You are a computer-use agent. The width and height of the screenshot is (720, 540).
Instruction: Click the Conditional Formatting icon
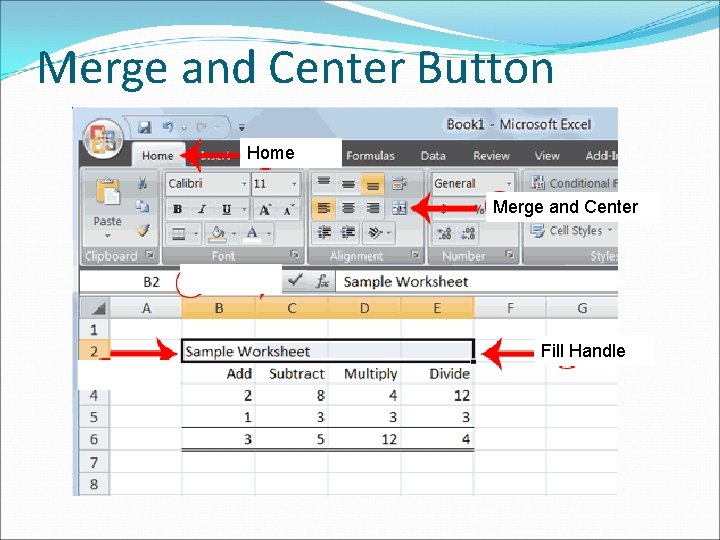pos(537,183)
